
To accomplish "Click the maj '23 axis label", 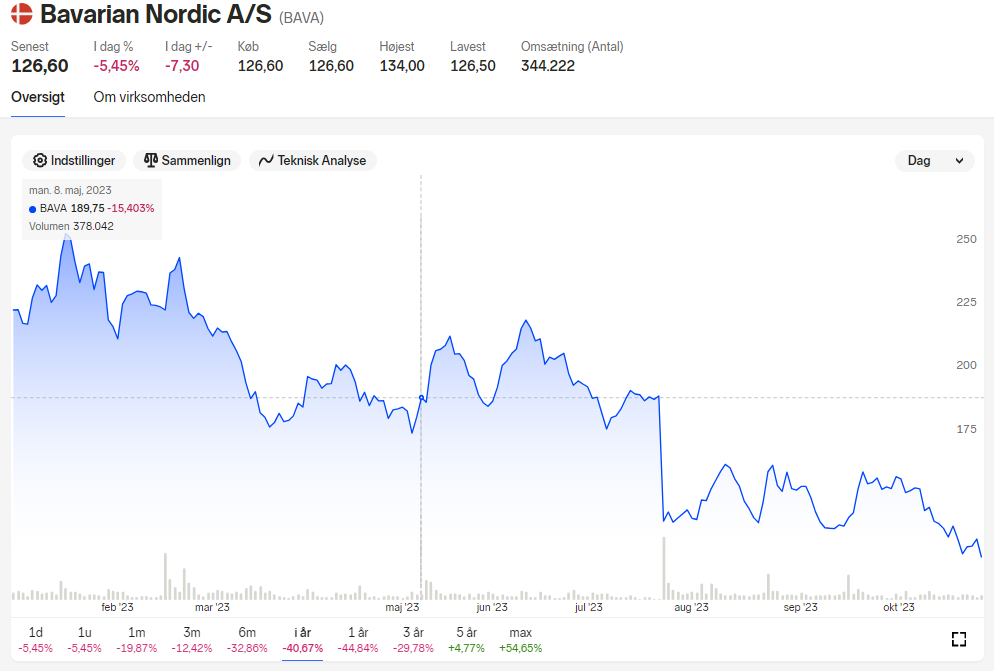I will point(403,608).
